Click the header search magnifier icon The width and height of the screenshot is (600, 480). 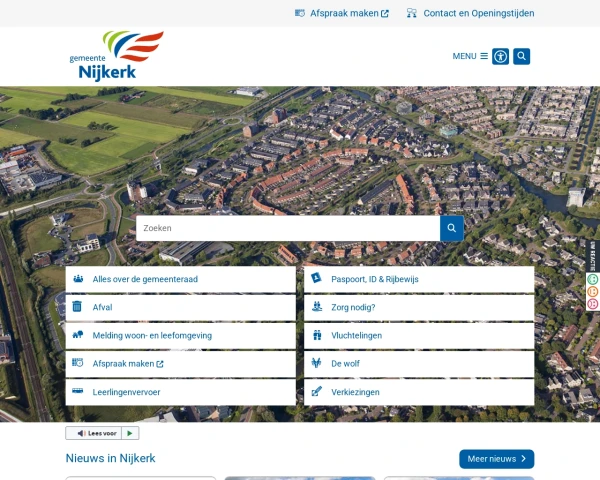522,57
